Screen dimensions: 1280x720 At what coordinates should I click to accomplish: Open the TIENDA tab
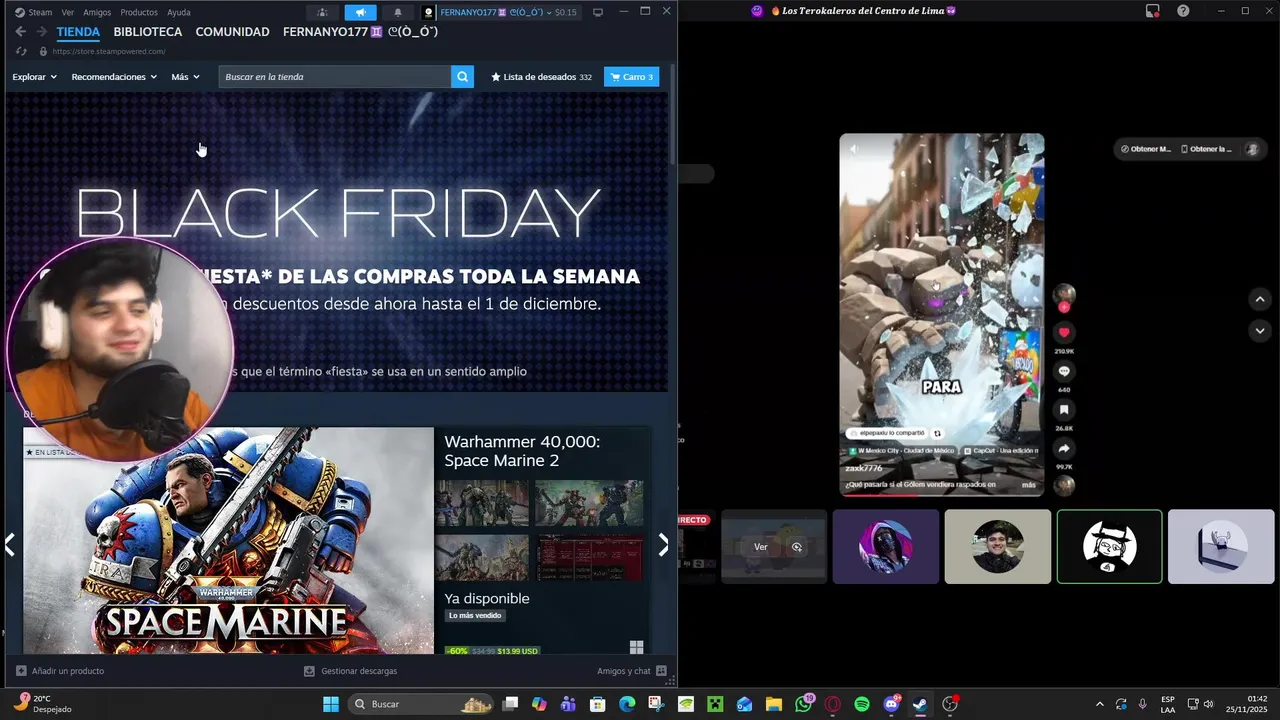point(78,32)
